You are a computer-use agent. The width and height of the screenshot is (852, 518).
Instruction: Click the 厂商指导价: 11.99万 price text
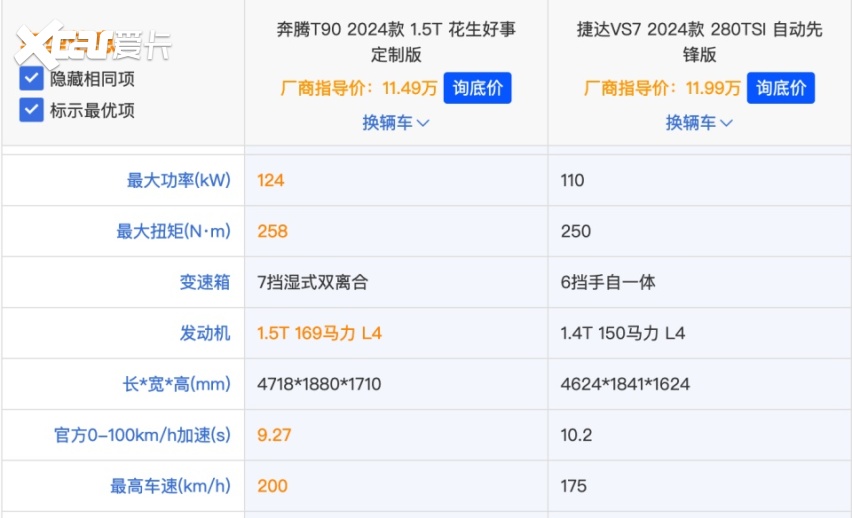click(x=662, y=88)
